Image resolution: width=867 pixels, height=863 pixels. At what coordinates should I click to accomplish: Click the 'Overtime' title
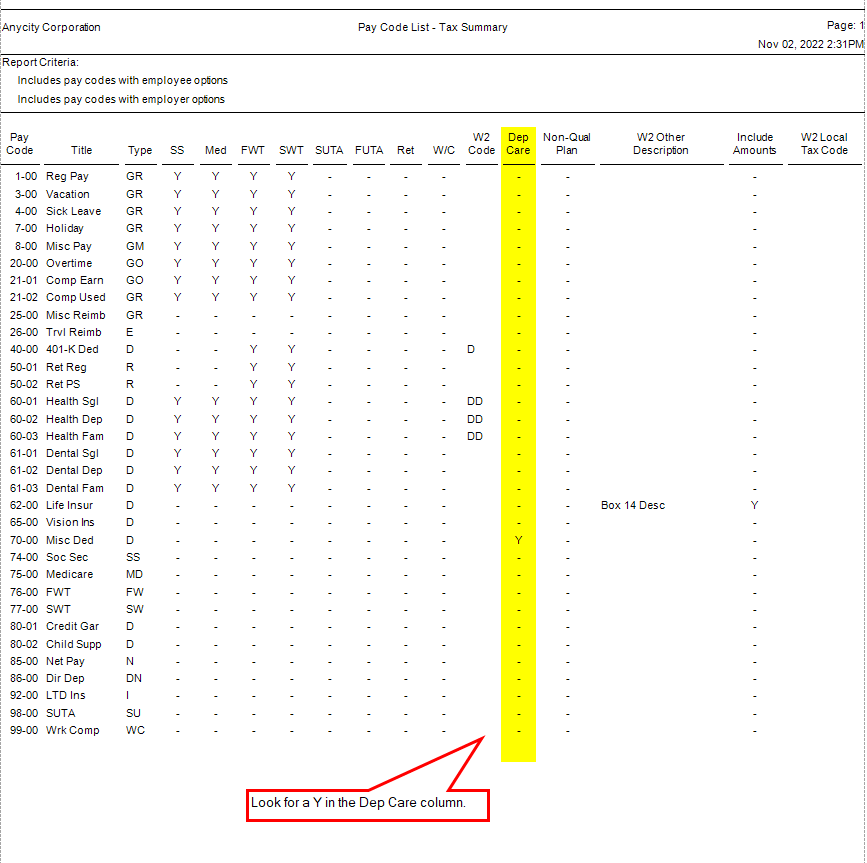(x=69, y=263)
